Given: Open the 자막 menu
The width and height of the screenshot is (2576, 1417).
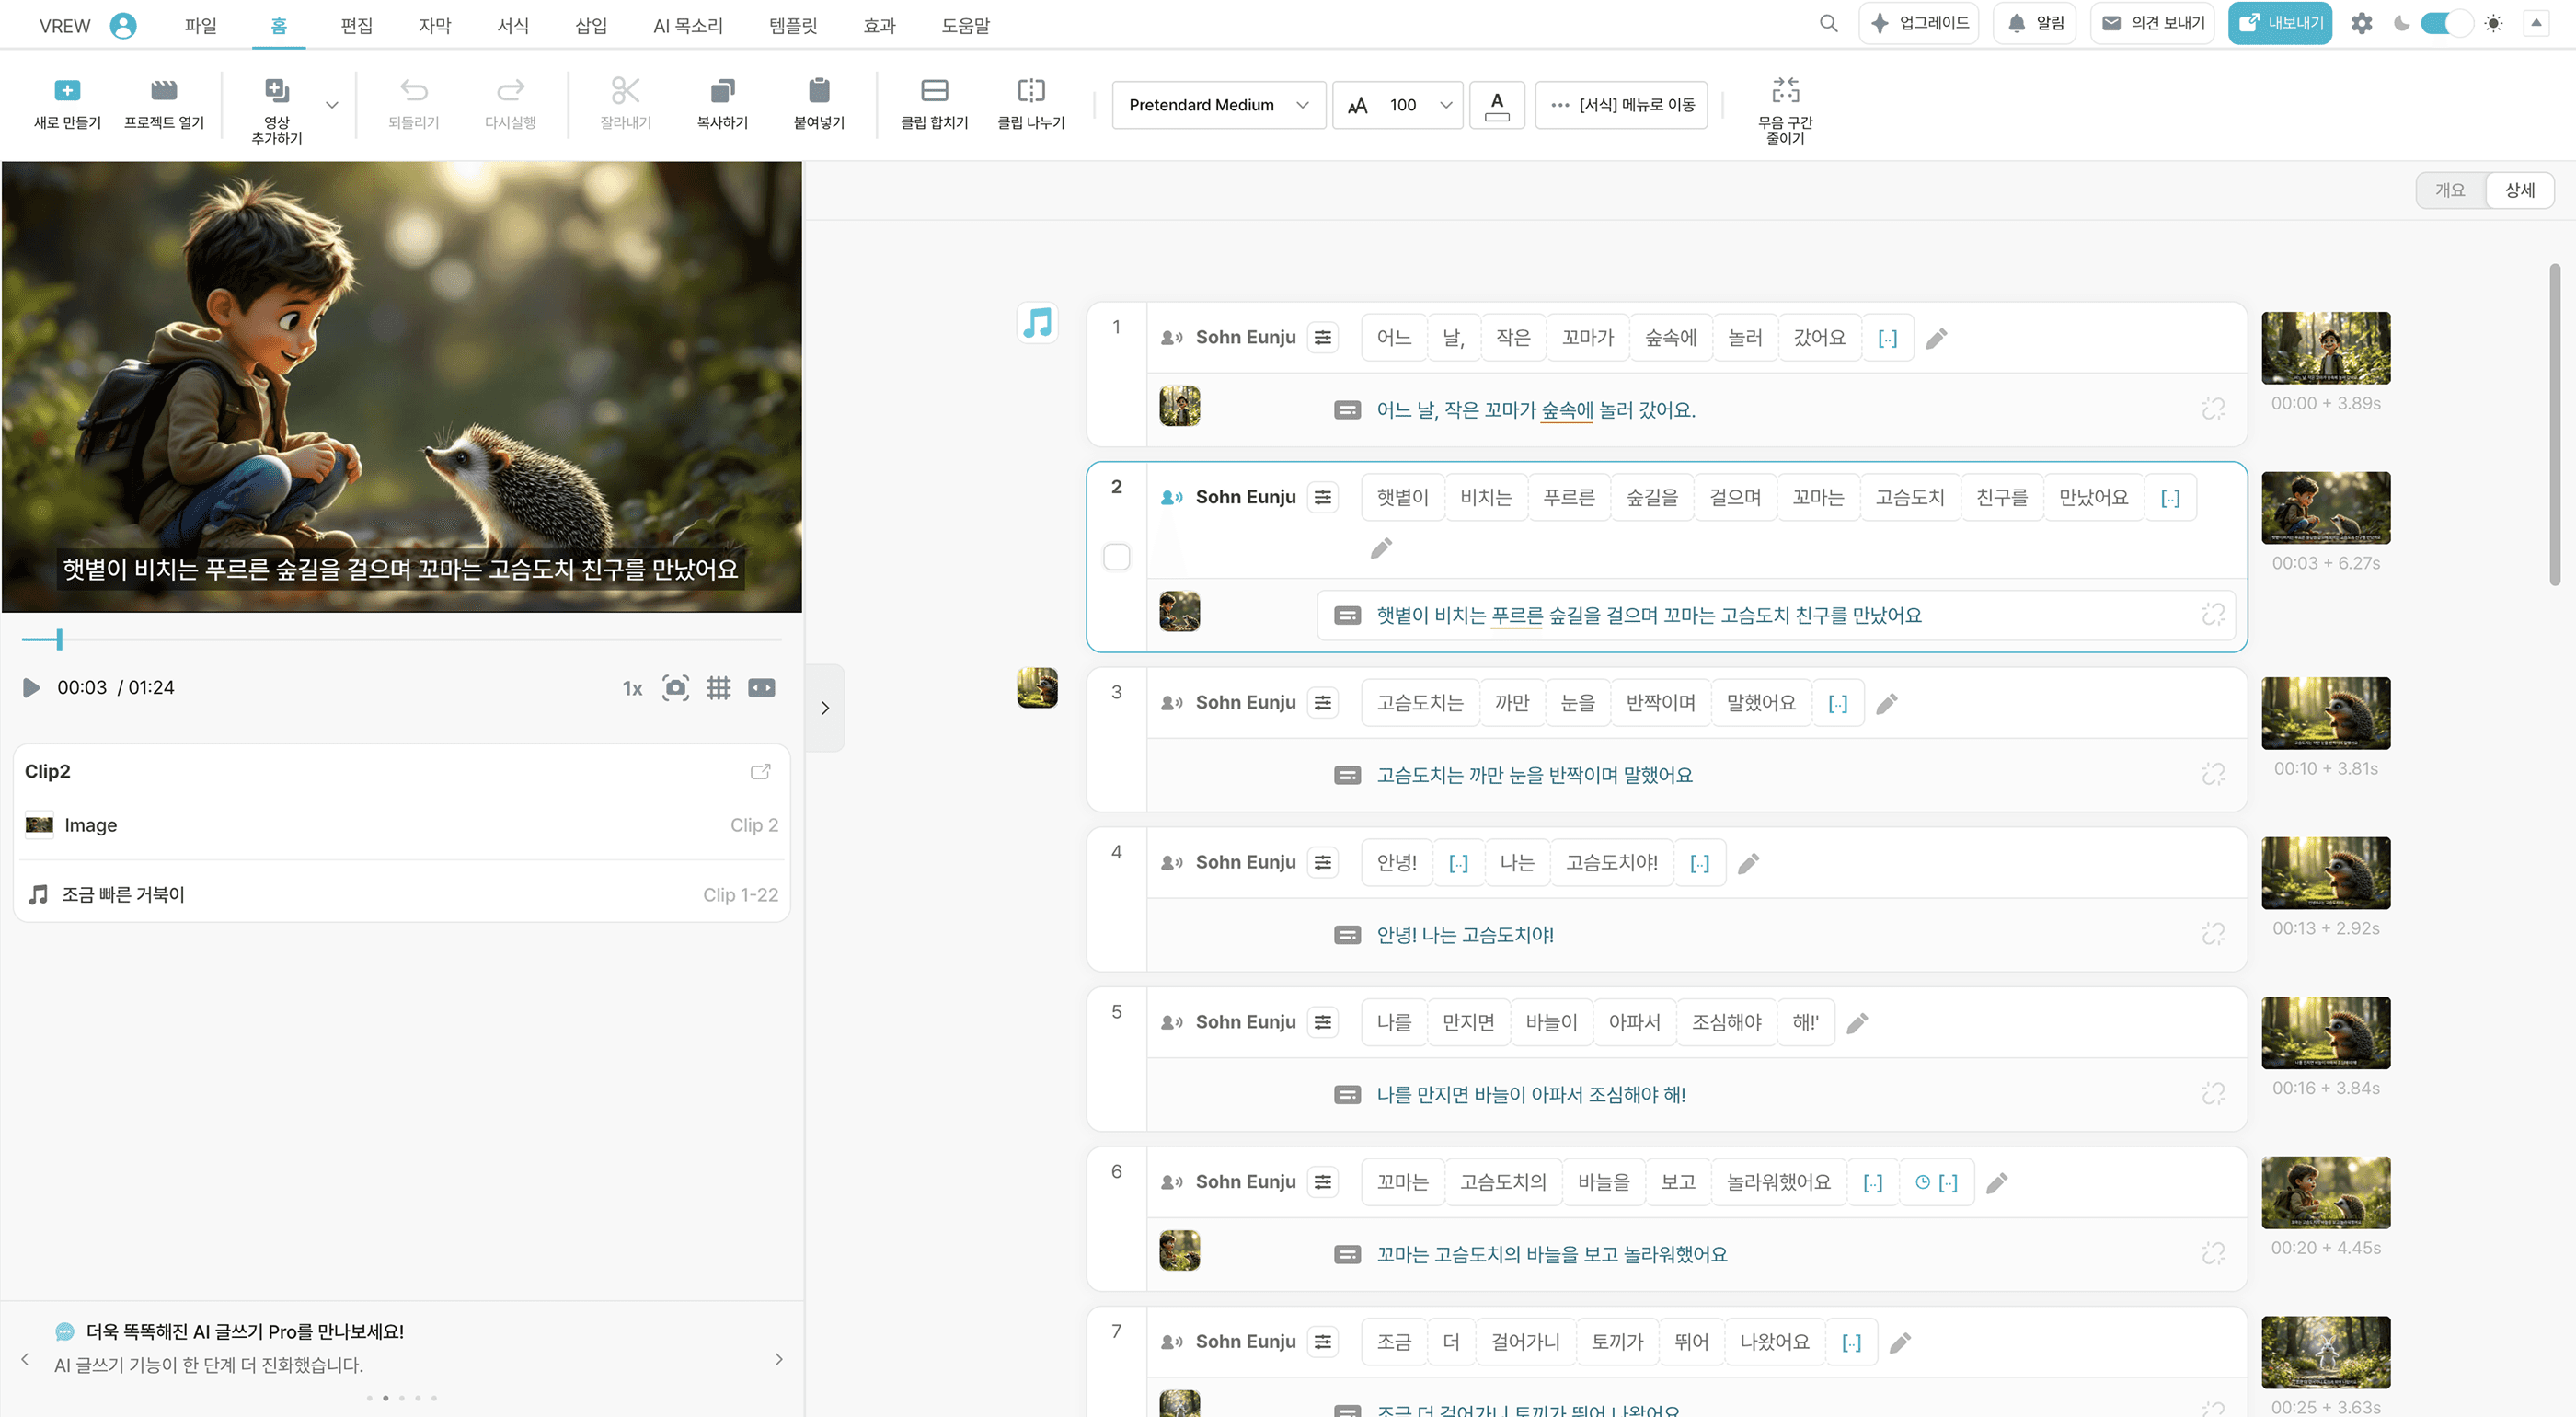Looking at the screenshot, I should [434, 25].
